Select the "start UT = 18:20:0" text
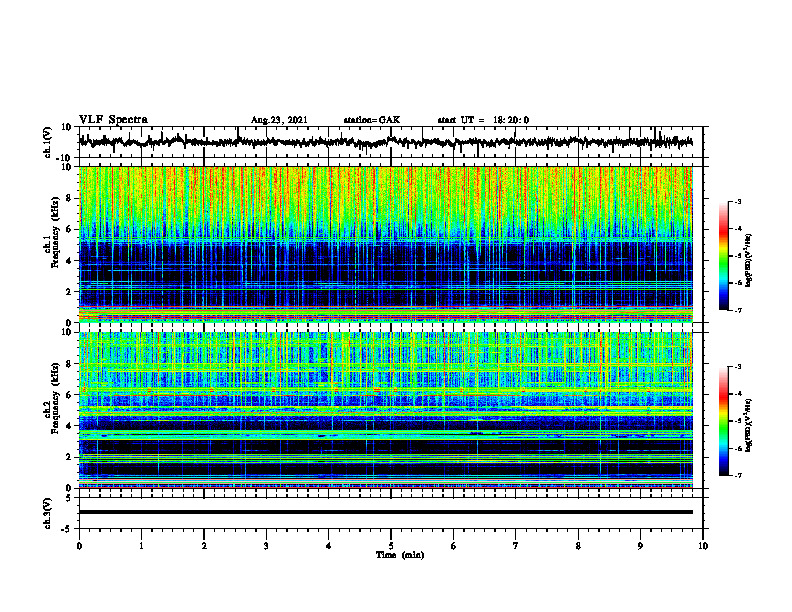 (x=483, y=120)
